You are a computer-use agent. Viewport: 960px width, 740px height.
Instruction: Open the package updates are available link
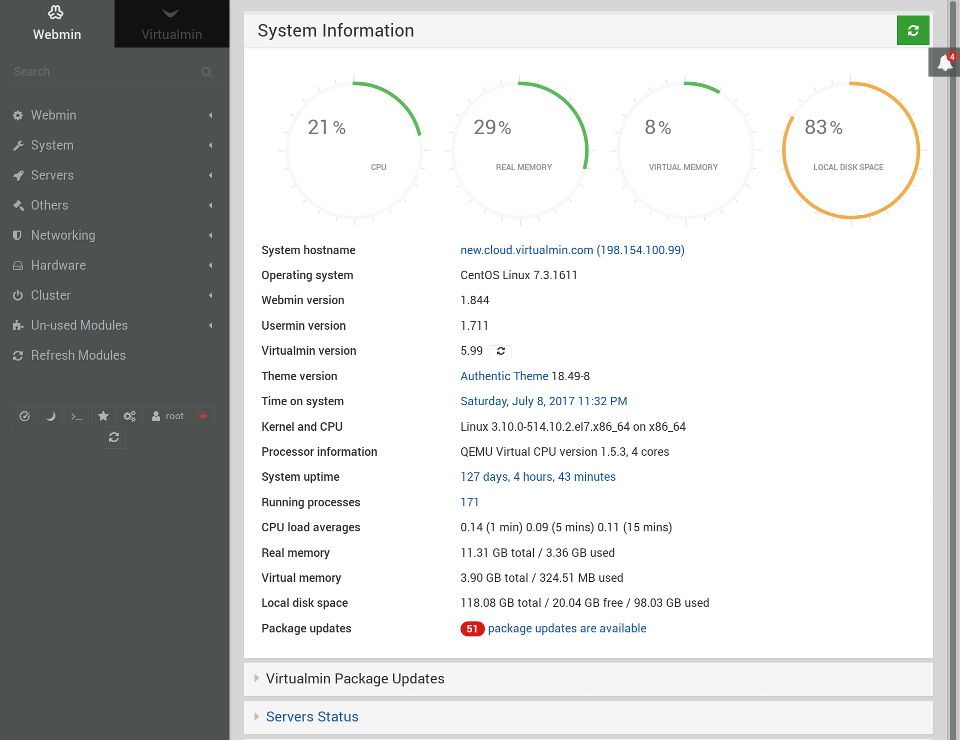point(567,628)
